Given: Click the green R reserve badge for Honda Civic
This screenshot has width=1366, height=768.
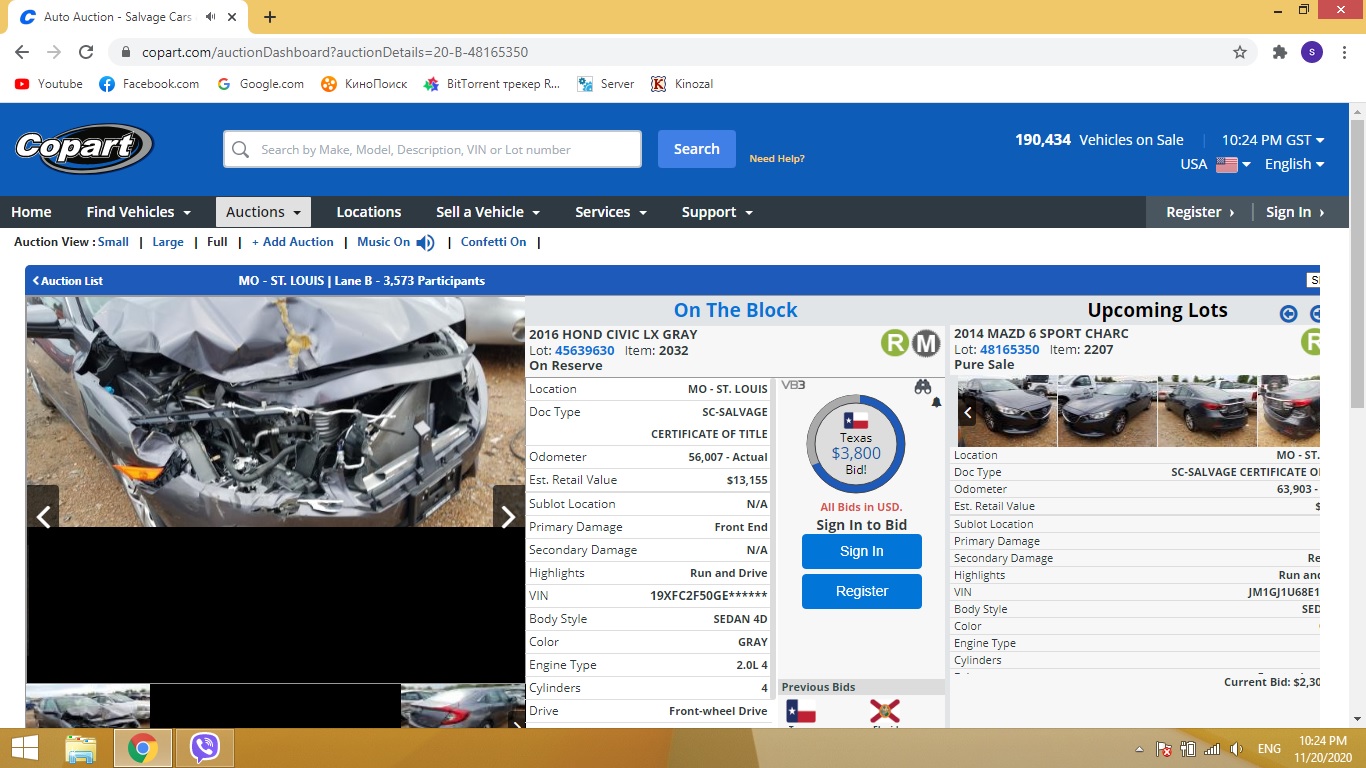Looking at the screenshot, I should point(894,343).
